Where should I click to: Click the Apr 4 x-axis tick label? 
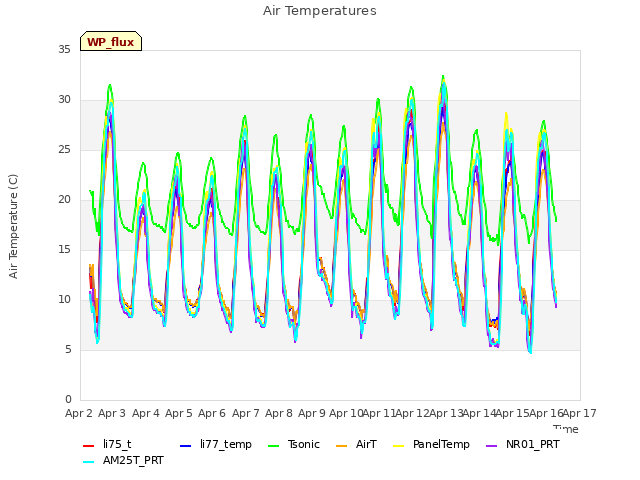pyautogui.click(x=146, y=413)
